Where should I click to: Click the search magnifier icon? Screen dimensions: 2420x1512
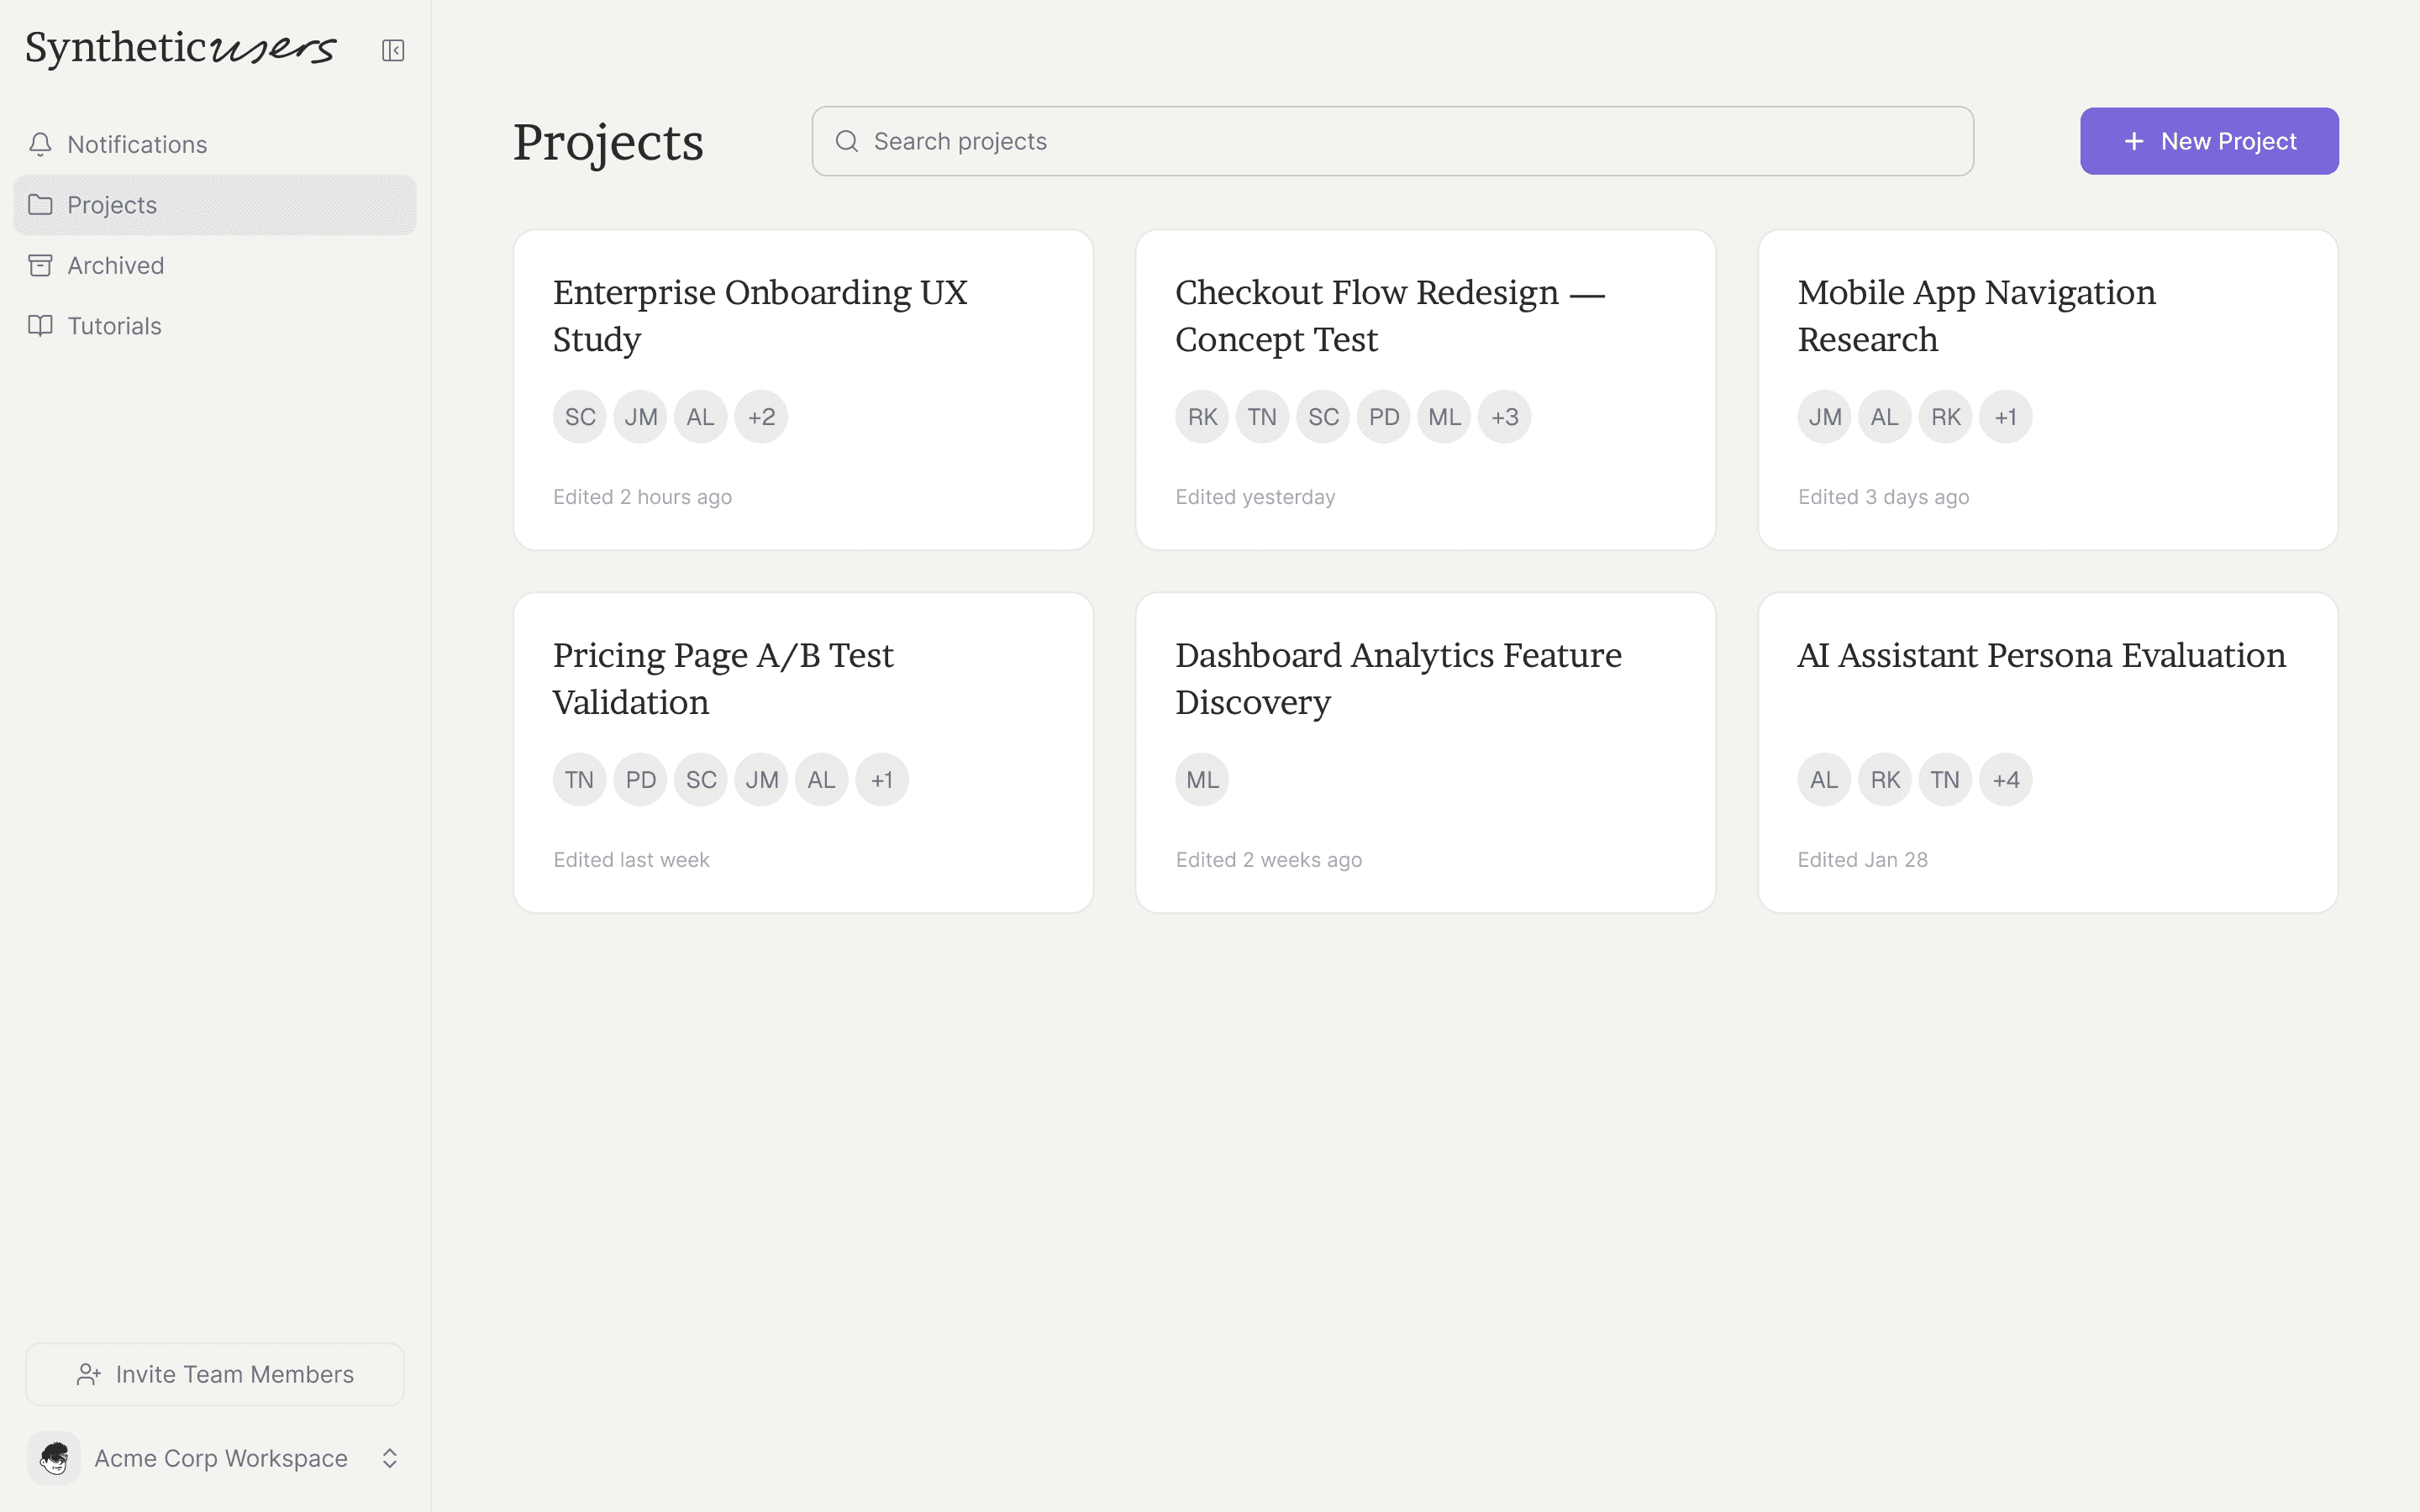pyautogui.click(x=847, y=141)
